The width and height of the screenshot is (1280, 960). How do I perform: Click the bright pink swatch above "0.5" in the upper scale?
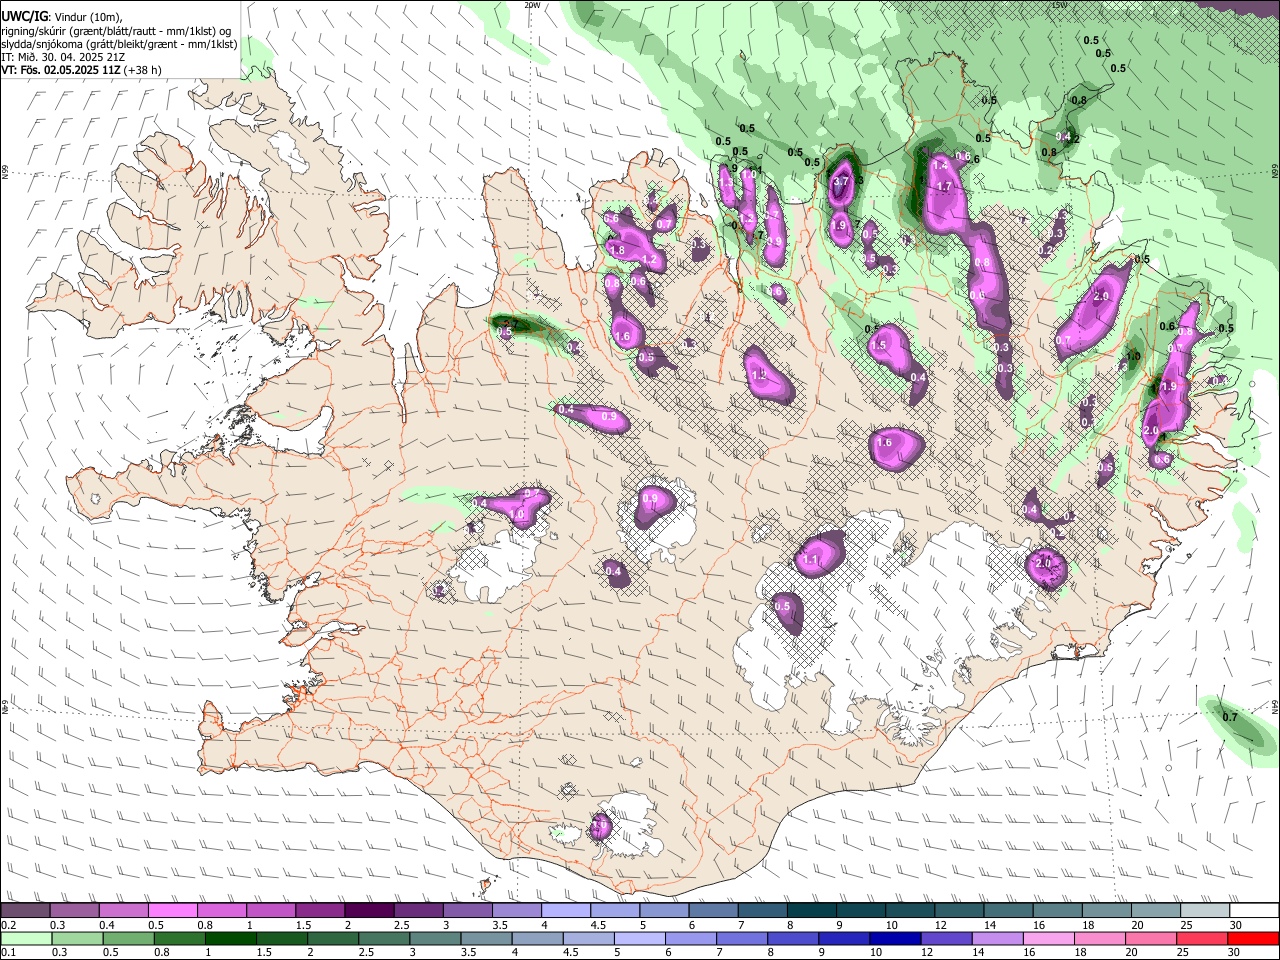click(172, 910)
